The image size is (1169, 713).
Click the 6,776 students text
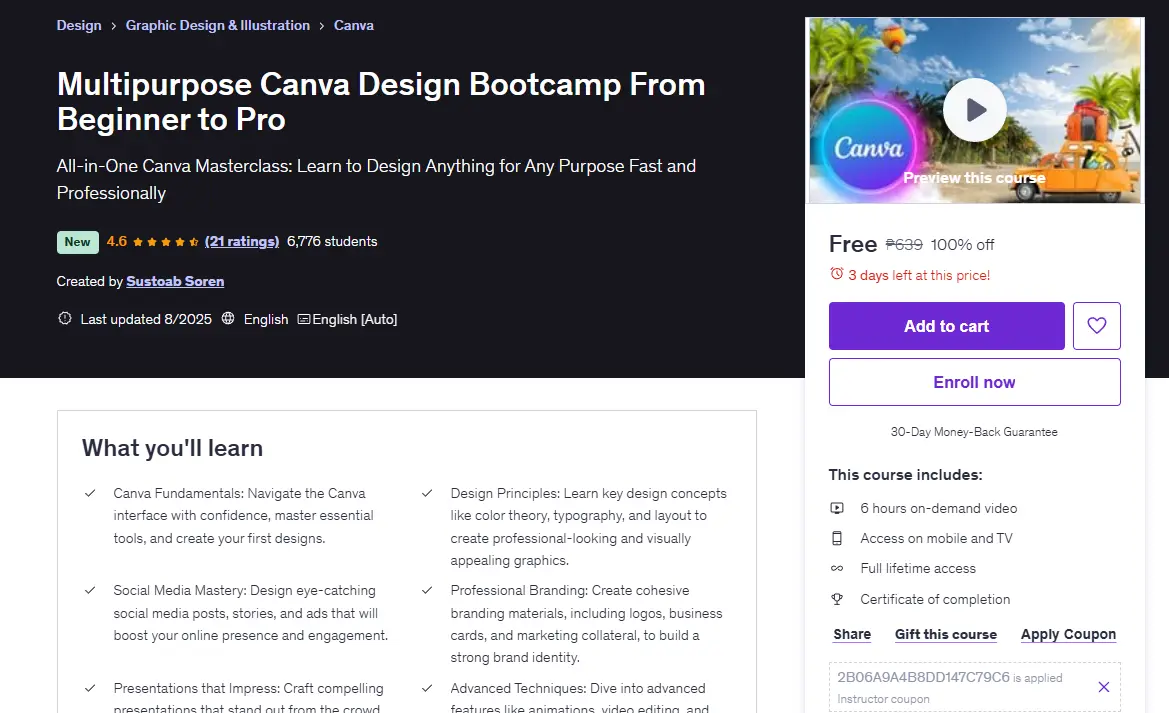[332, 242]
